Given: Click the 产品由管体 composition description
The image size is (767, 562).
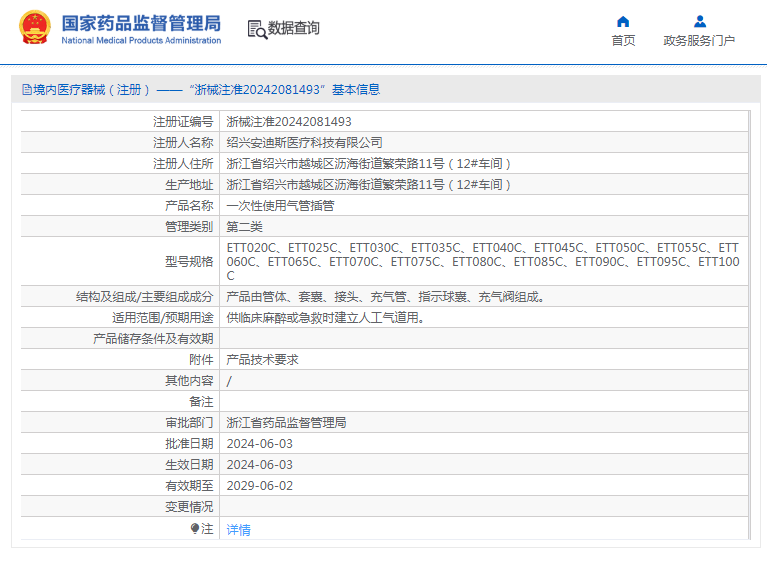Looking at the screenshot, I should coord(385,297).
